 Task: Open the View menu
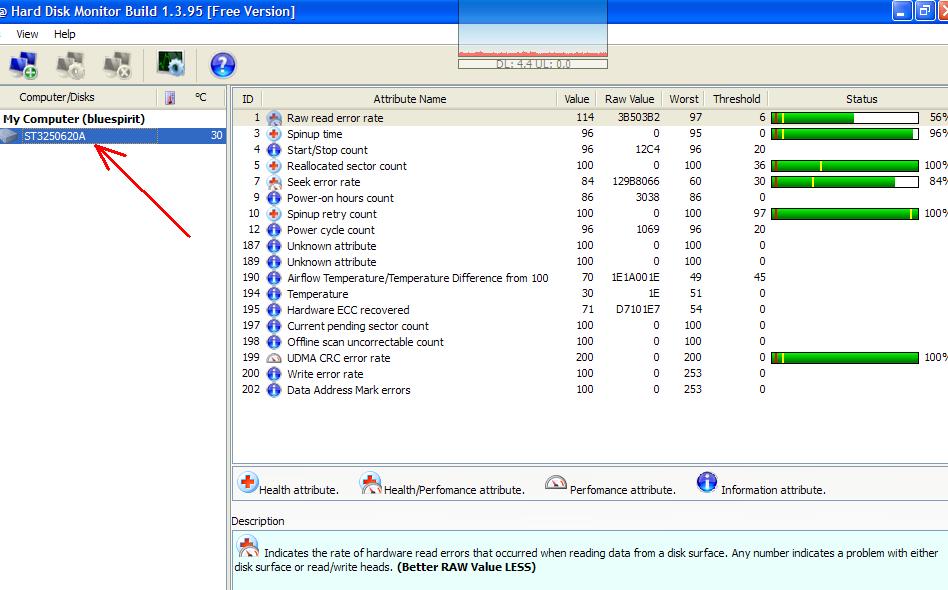[27, 34]
